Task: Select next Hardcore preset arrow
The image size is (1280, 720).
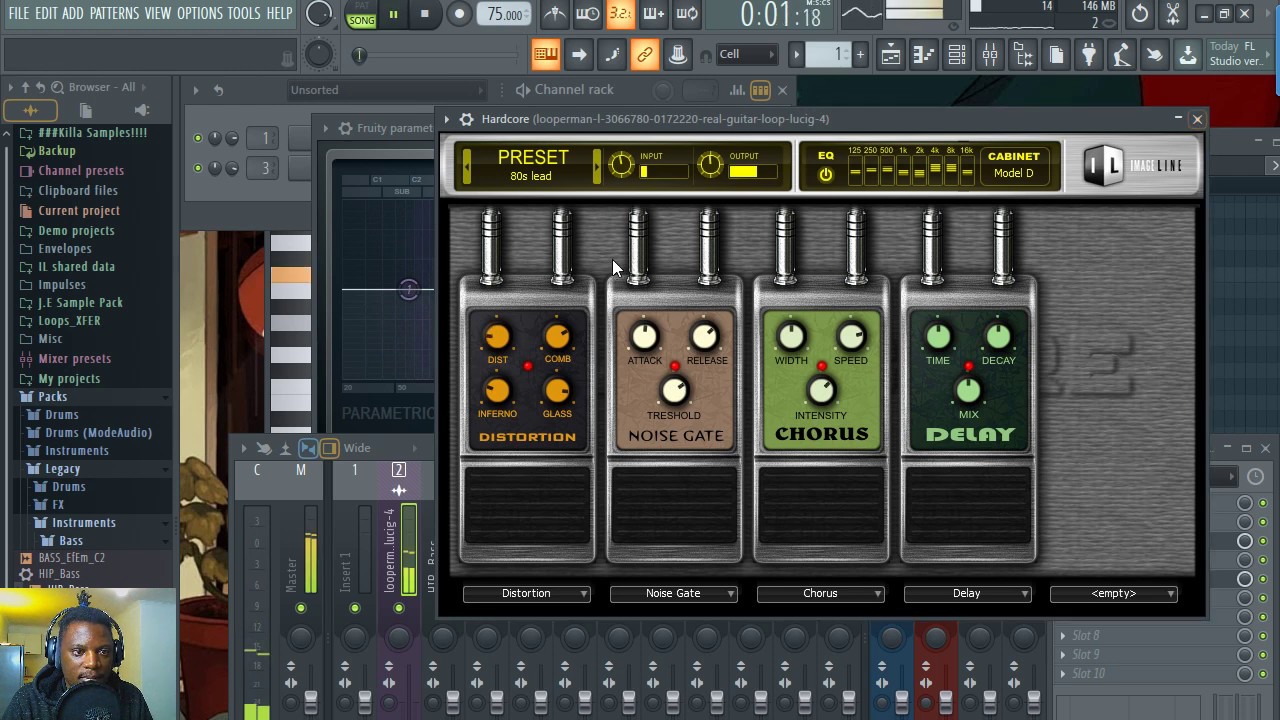Action: (x=597, y=166)
